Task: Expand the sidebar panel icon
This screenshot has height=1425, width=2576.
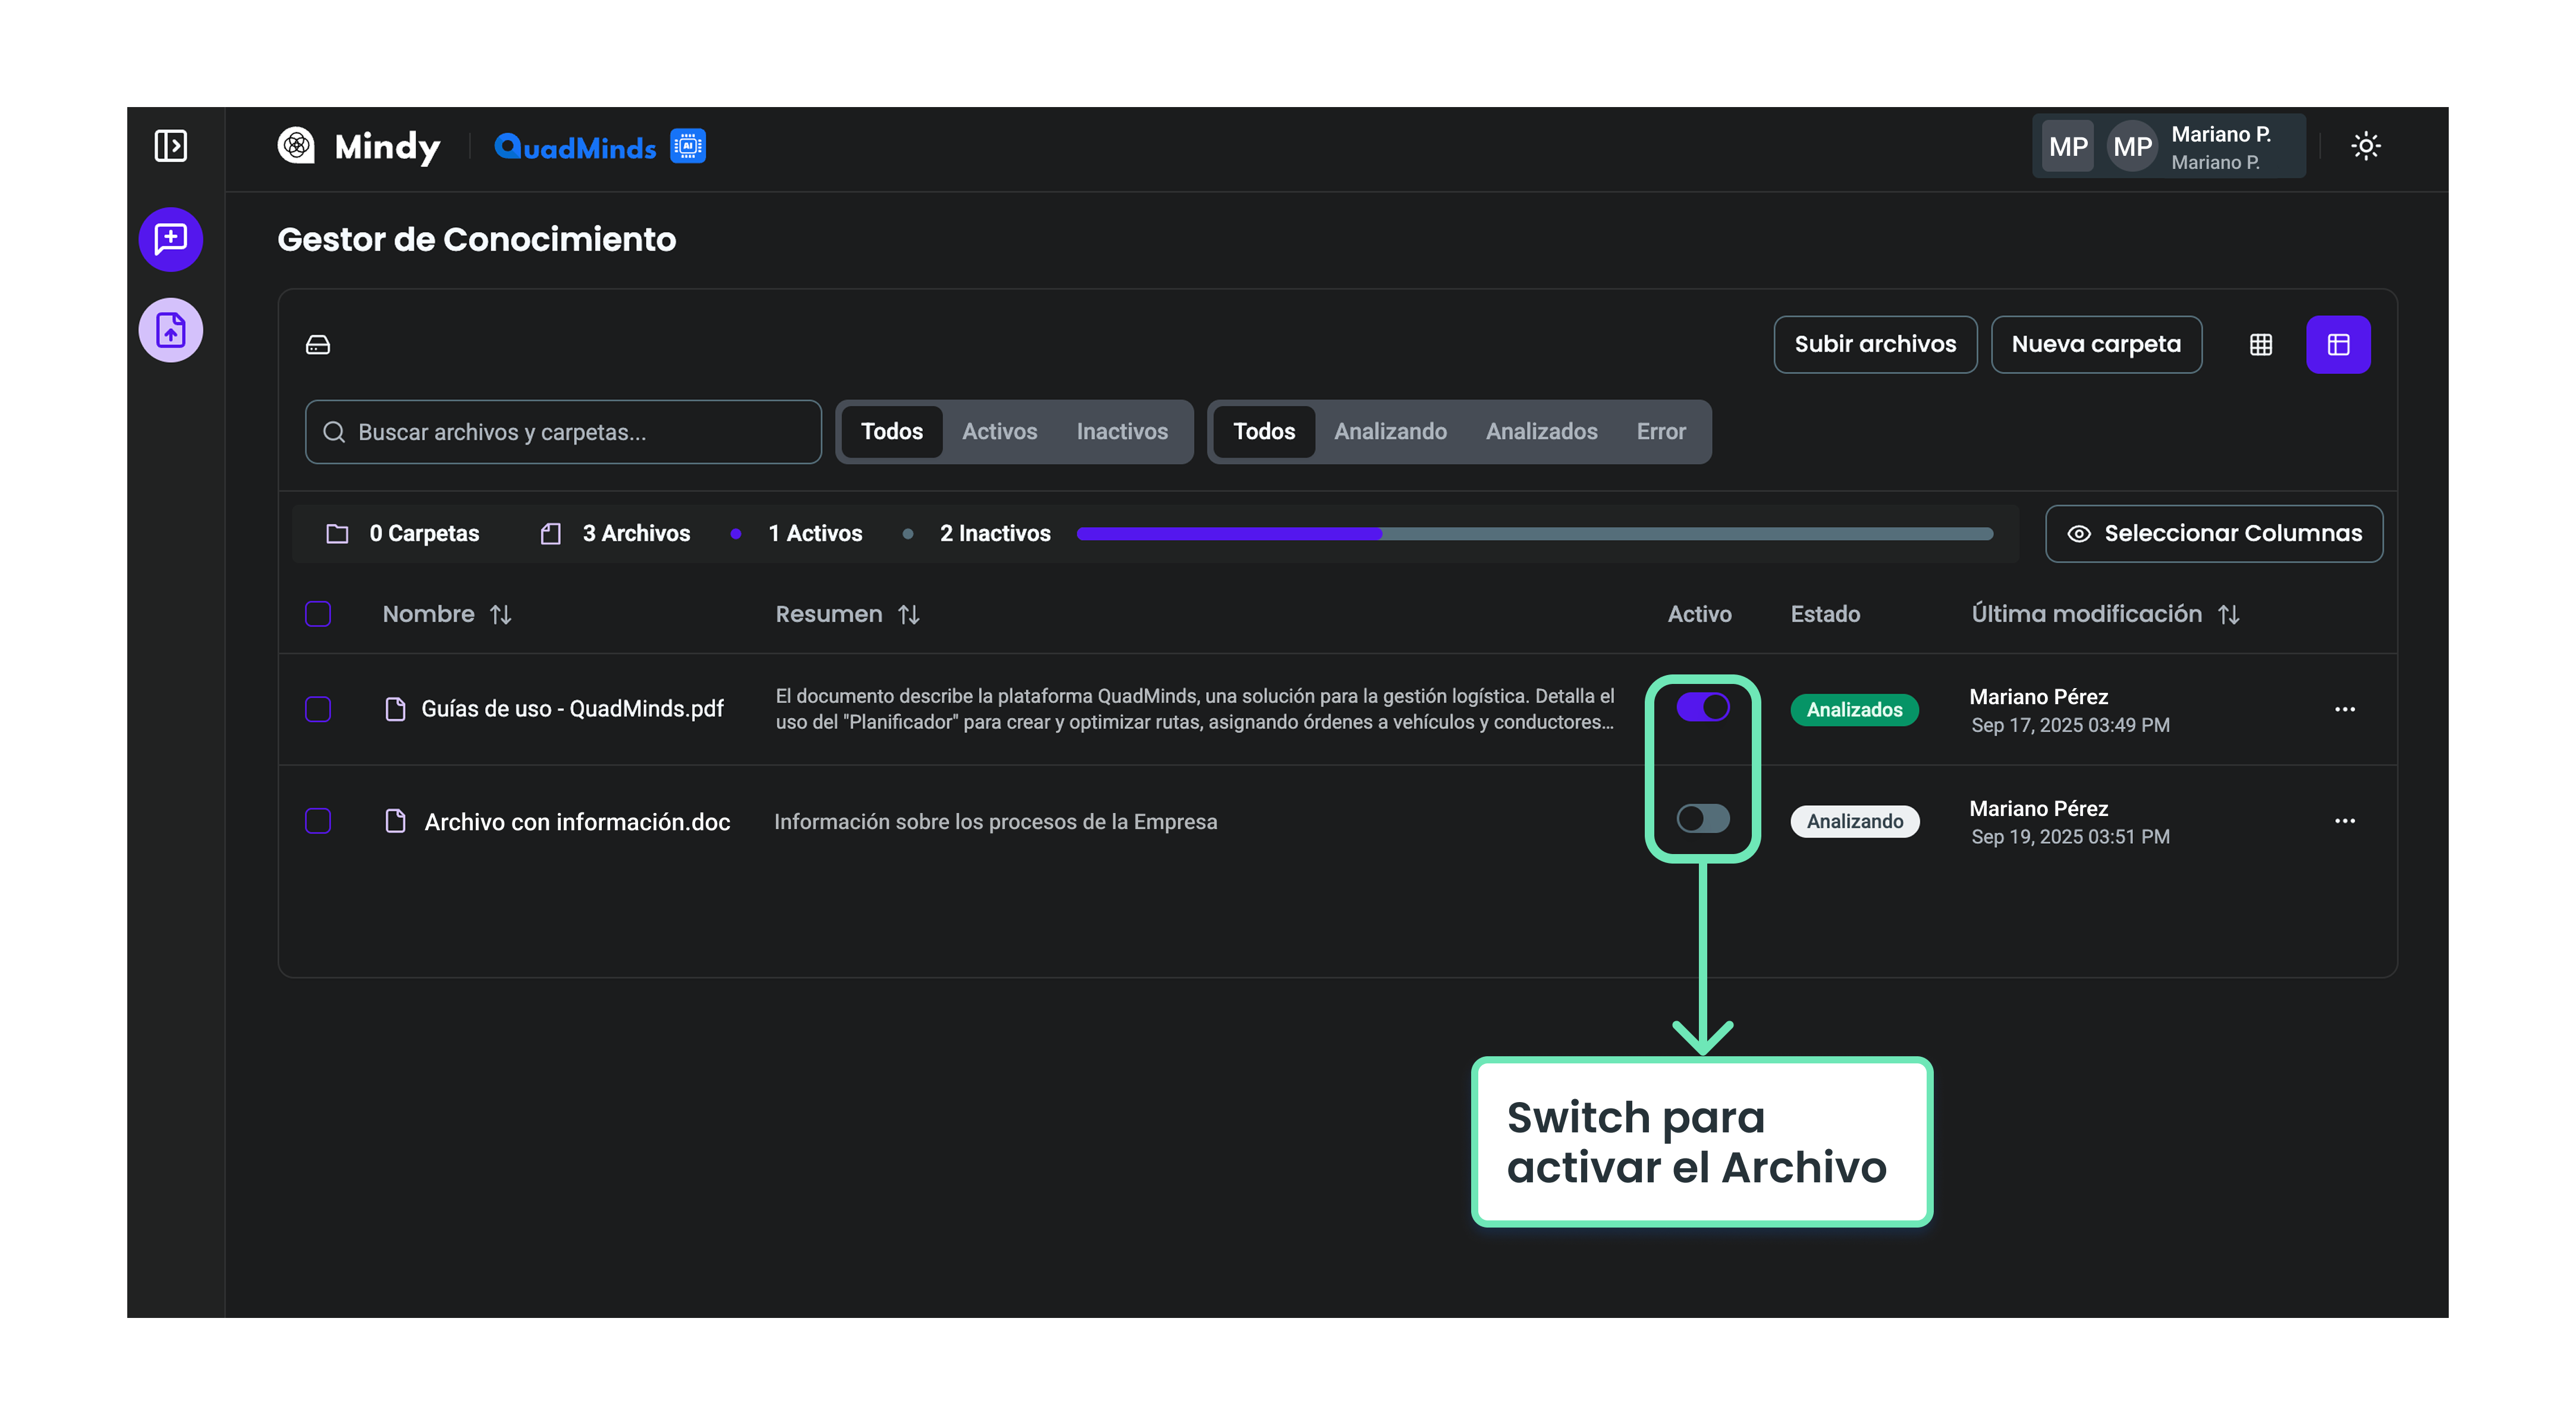Action: 171,146
